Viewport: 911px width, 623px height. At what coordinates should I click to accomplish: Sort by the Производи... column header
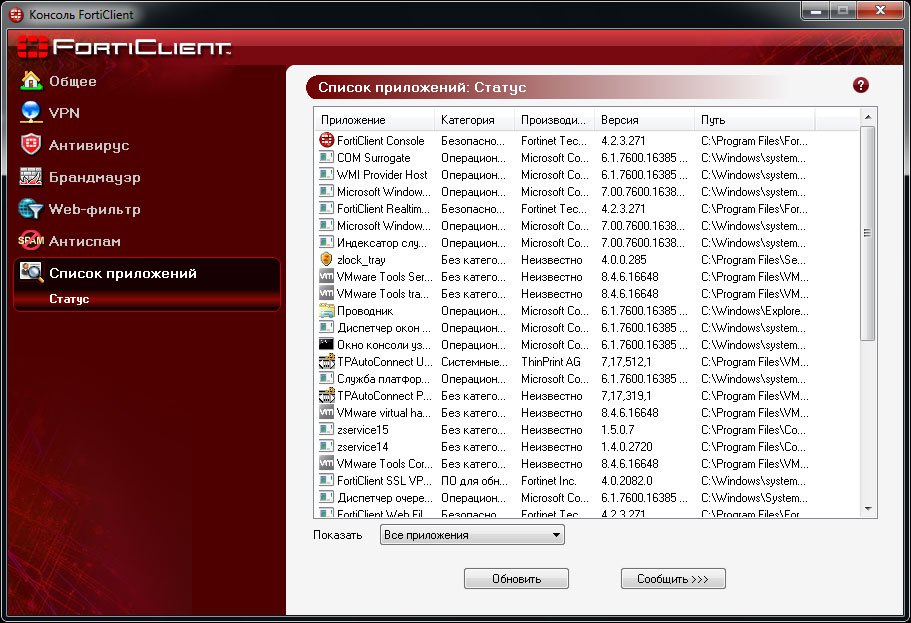point(554,120)
